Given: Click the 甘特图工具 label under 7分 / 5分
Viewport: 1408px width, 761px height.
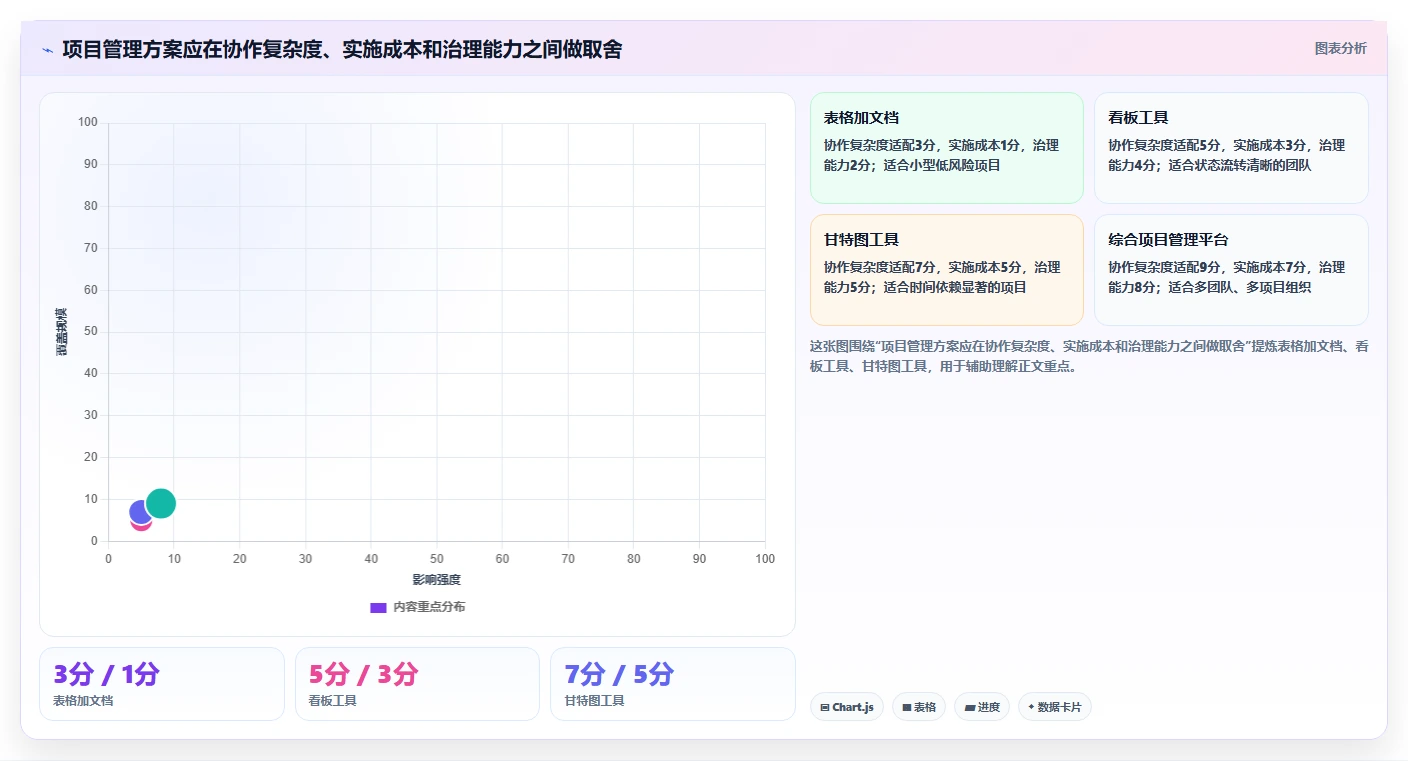Looking at the screenshot, I should click(x=595, y=701).
